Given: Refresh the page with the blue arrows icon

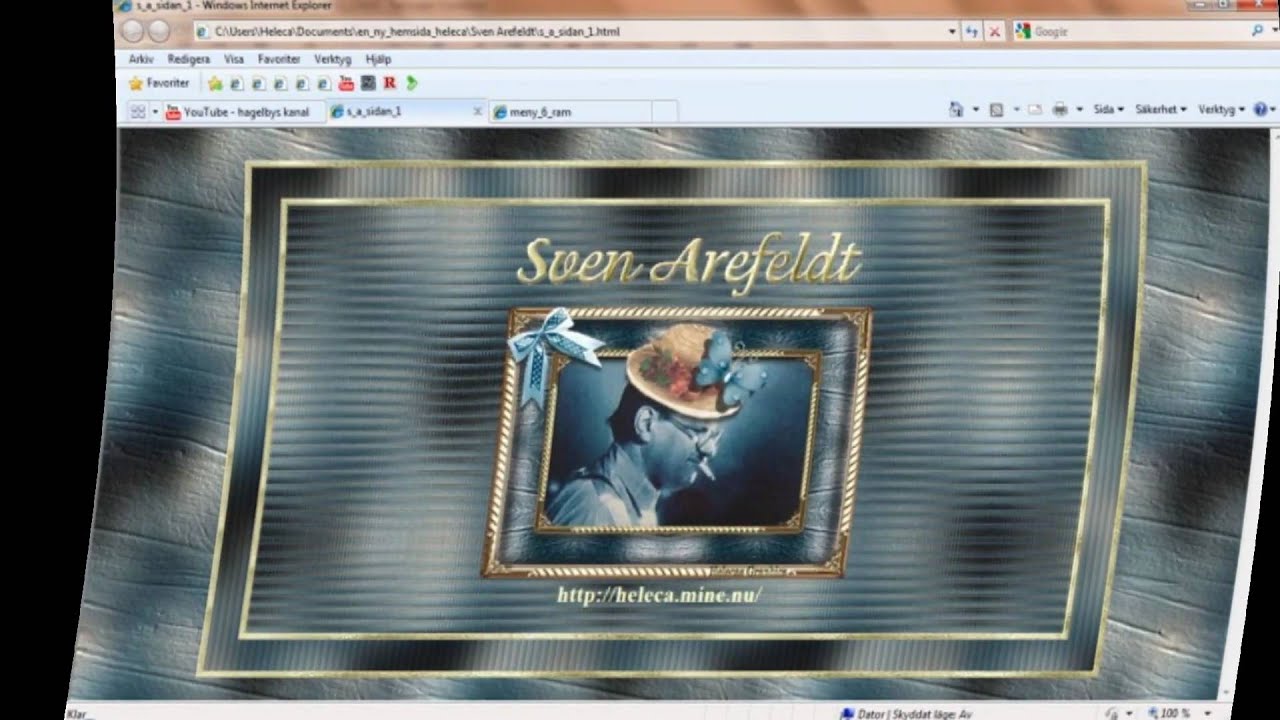Looking at the screenshot, I should coord(972,32).
